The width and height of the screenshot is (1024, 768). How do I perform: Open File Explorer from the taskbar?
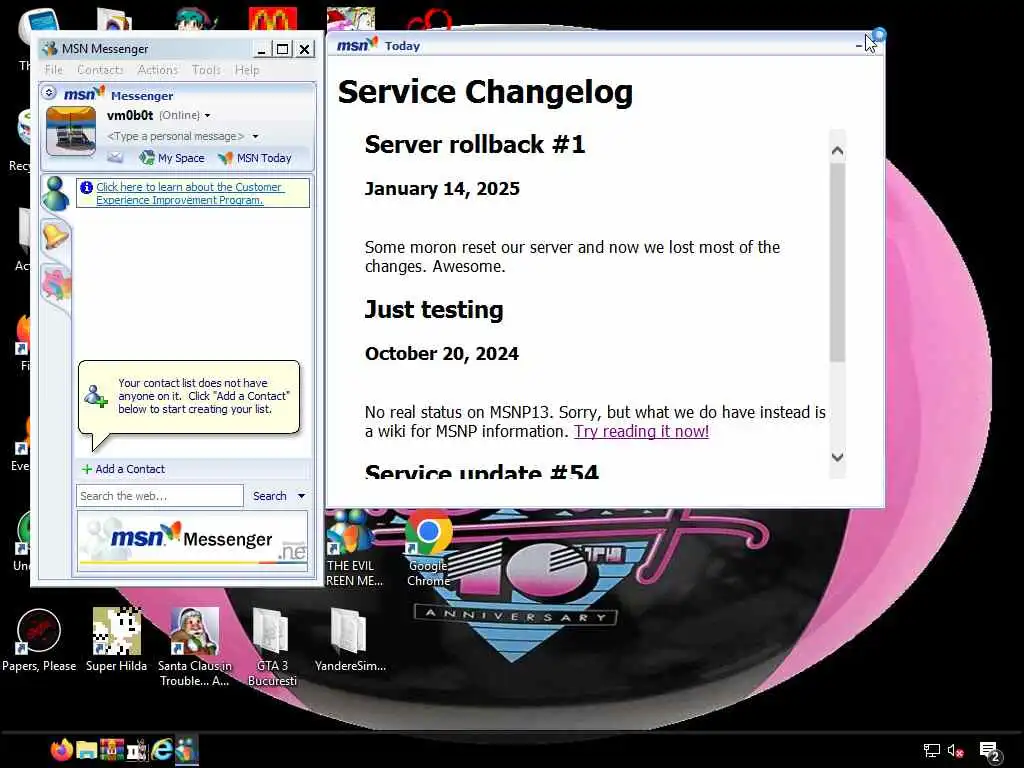86,750
